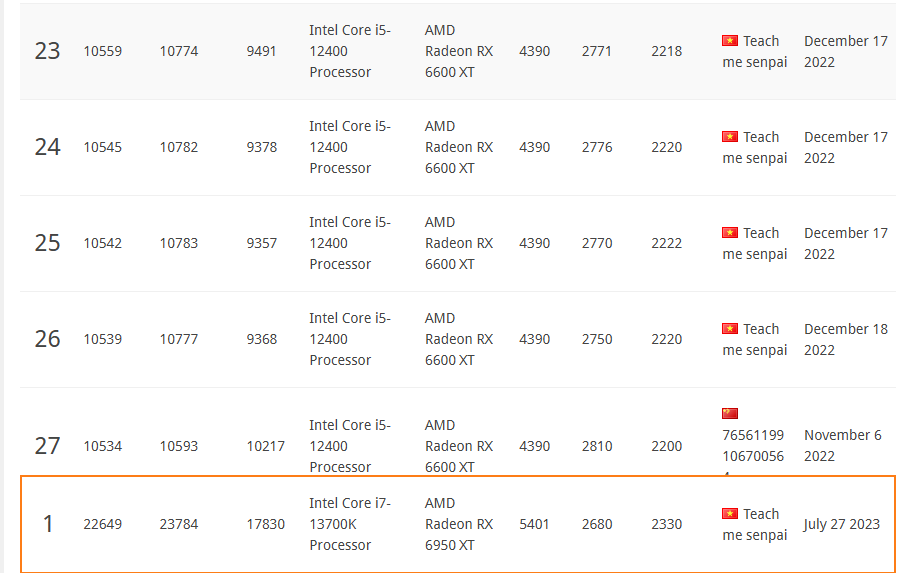The width and height of the screenshot is (910, 573).
Task: Click the December 18 2022 date cell
Action: point(845,339)
